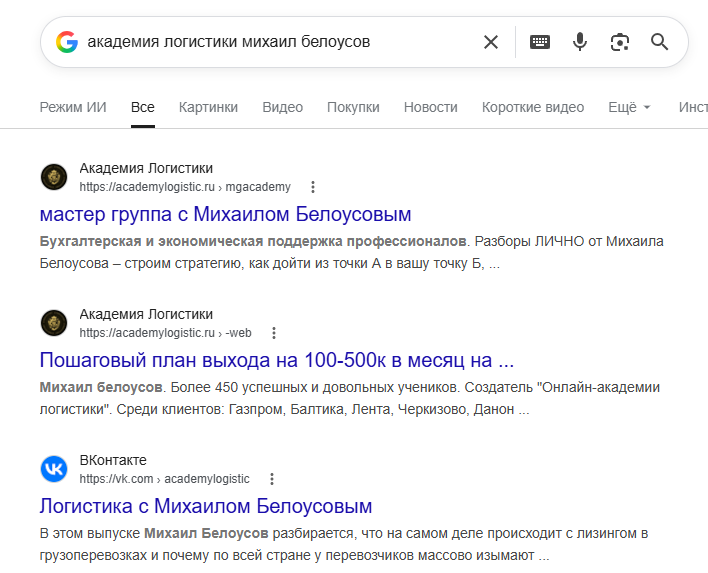Click the vk.com › academylogistic URL
This screenshot has width=708, height=573.
(x=164, y=479)
